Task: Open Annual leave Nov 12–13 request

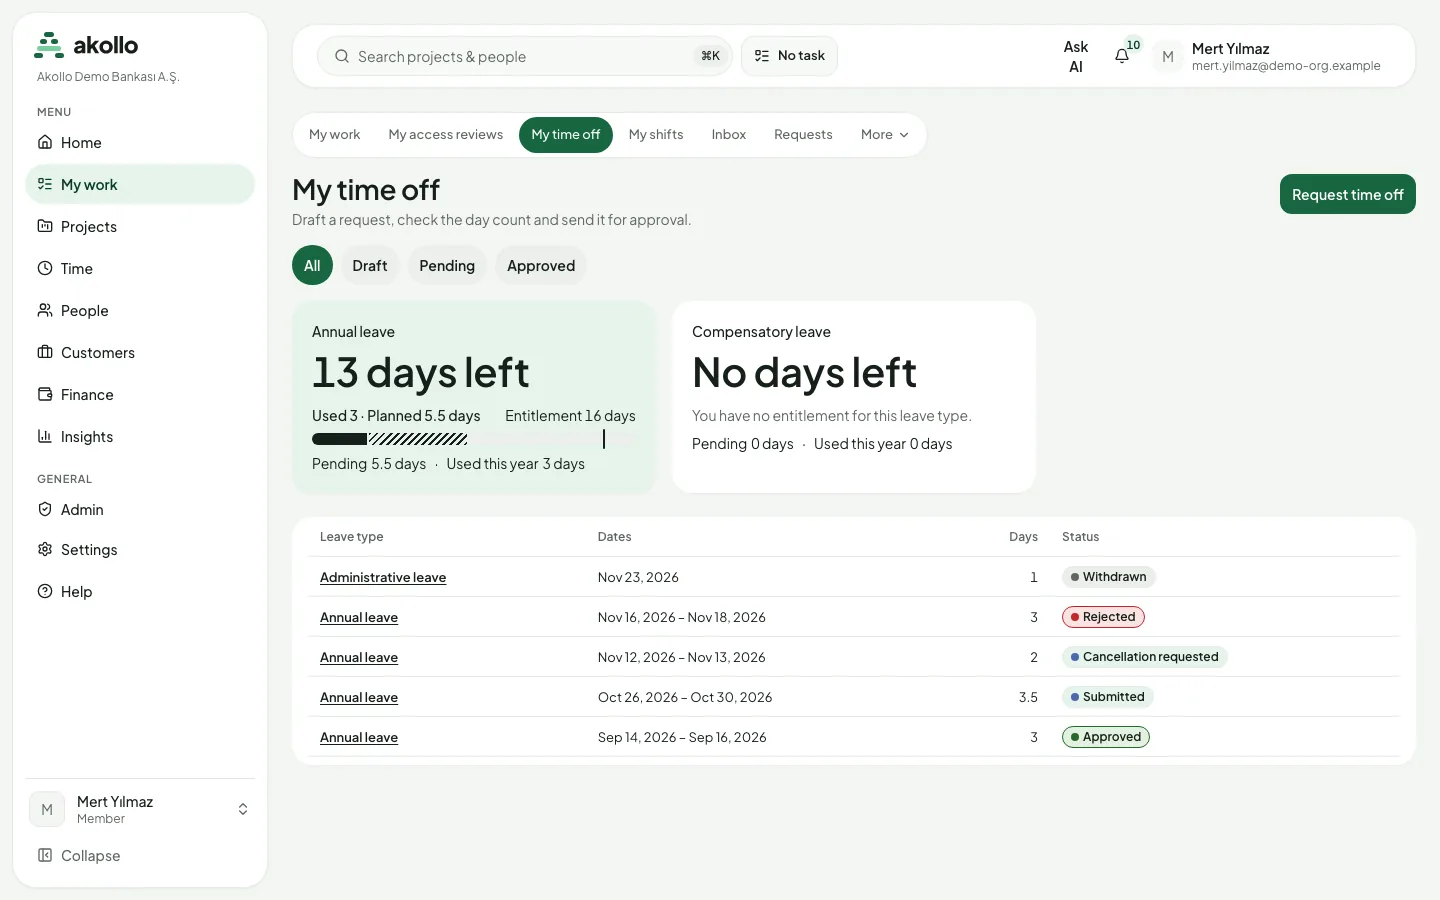Action: click(359, 657)
